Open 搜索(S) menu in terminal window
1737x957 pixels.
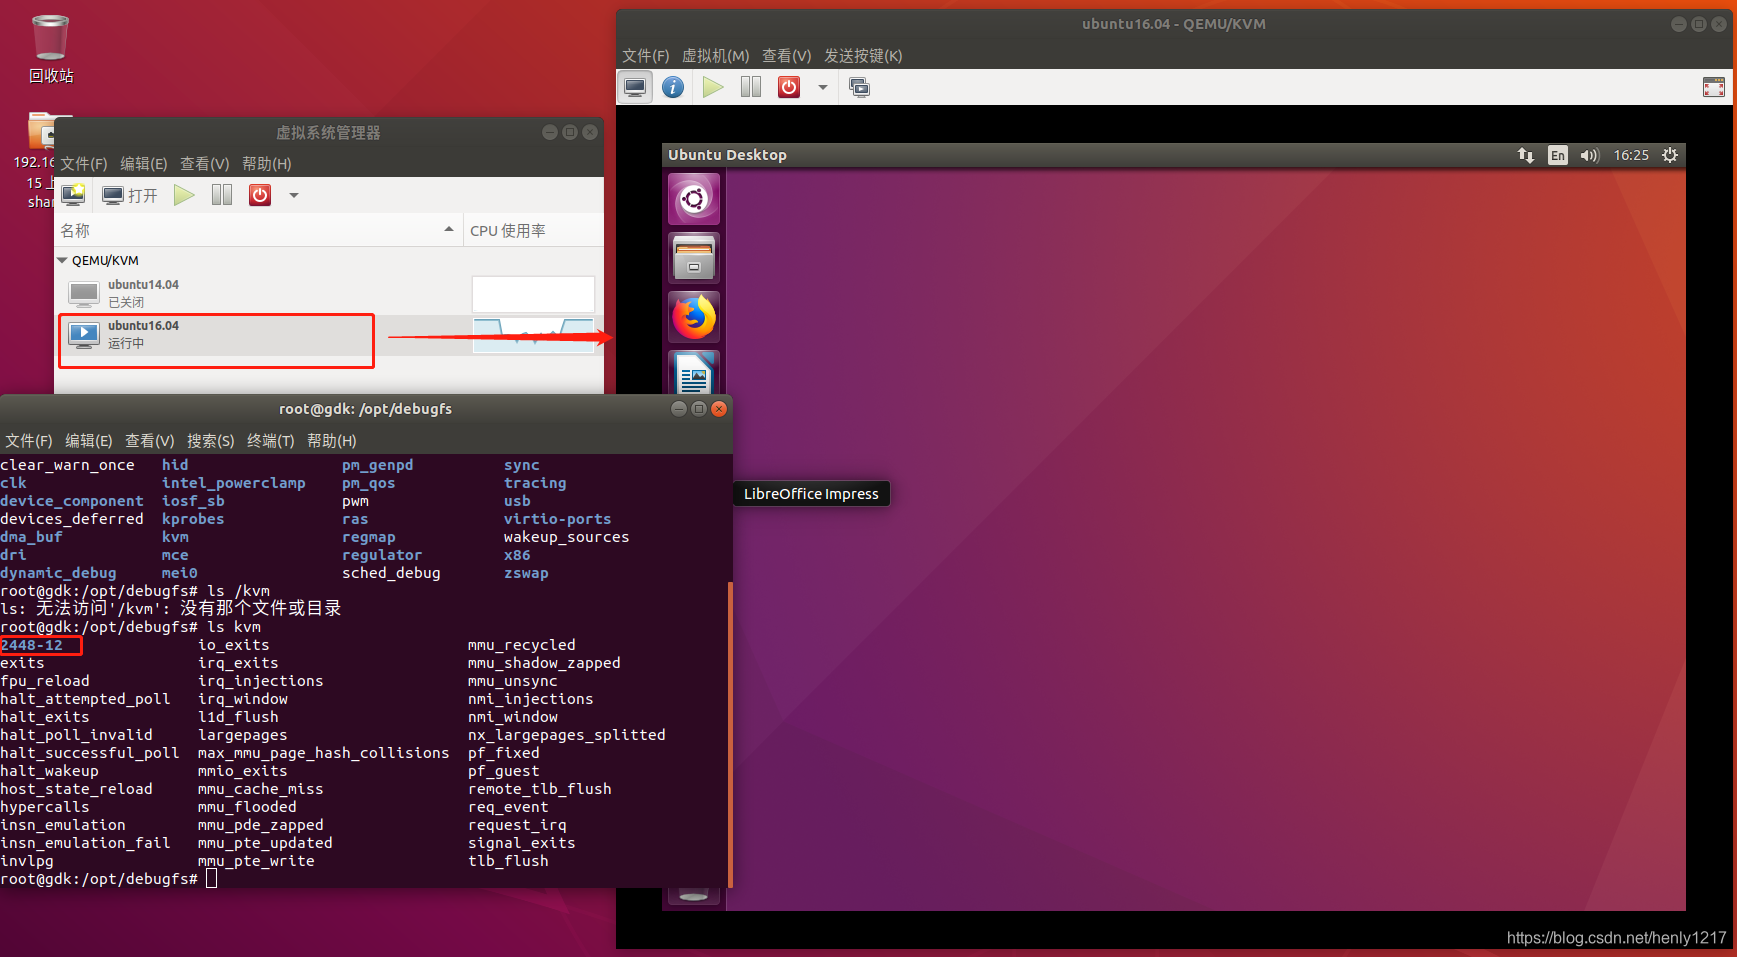[211, 440]
